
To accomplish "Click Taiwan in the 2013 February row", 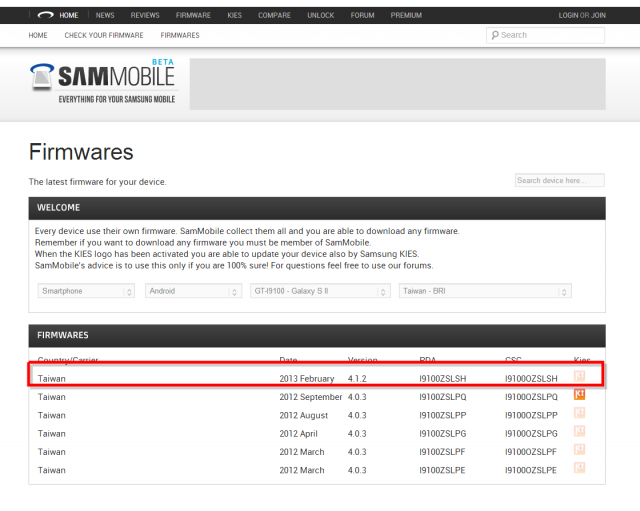I will (51, 379).
